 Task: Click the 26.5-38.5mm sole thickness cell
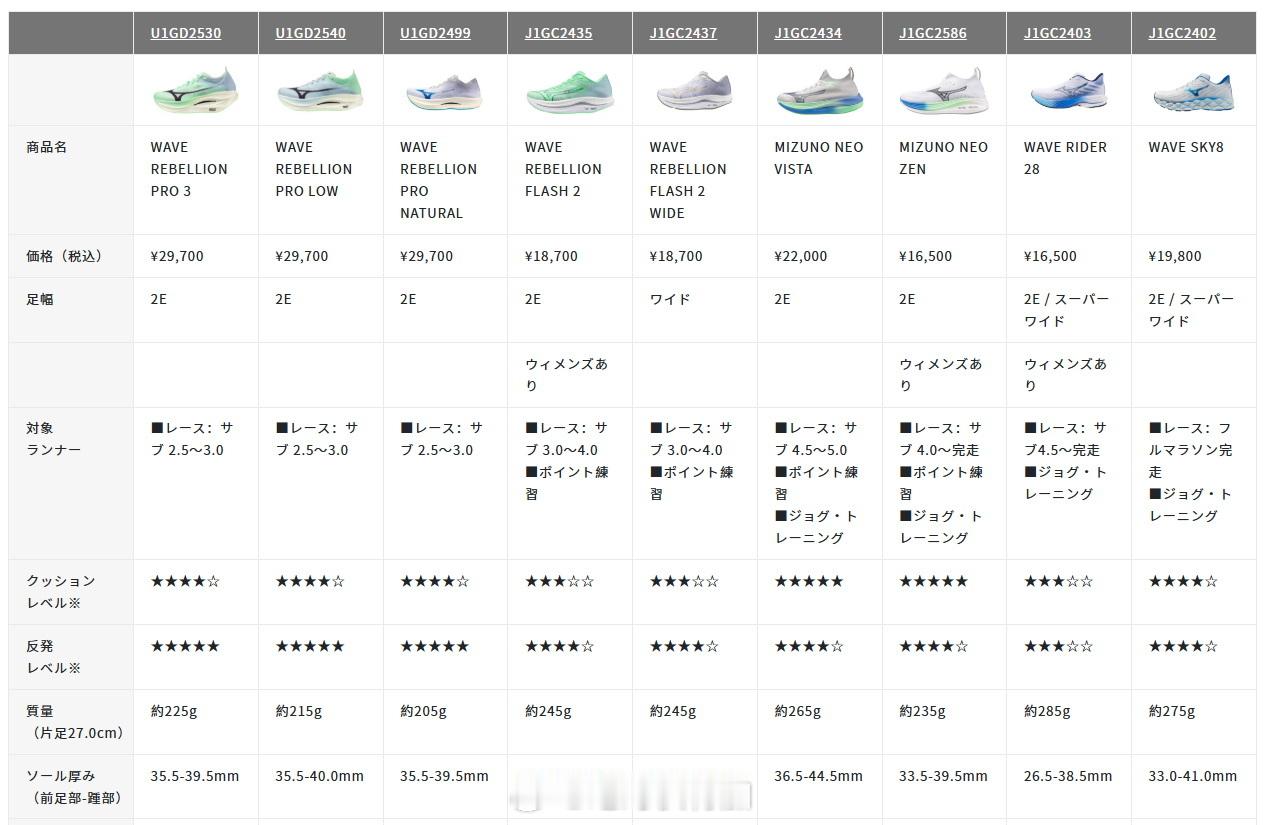pos(1069,787)
